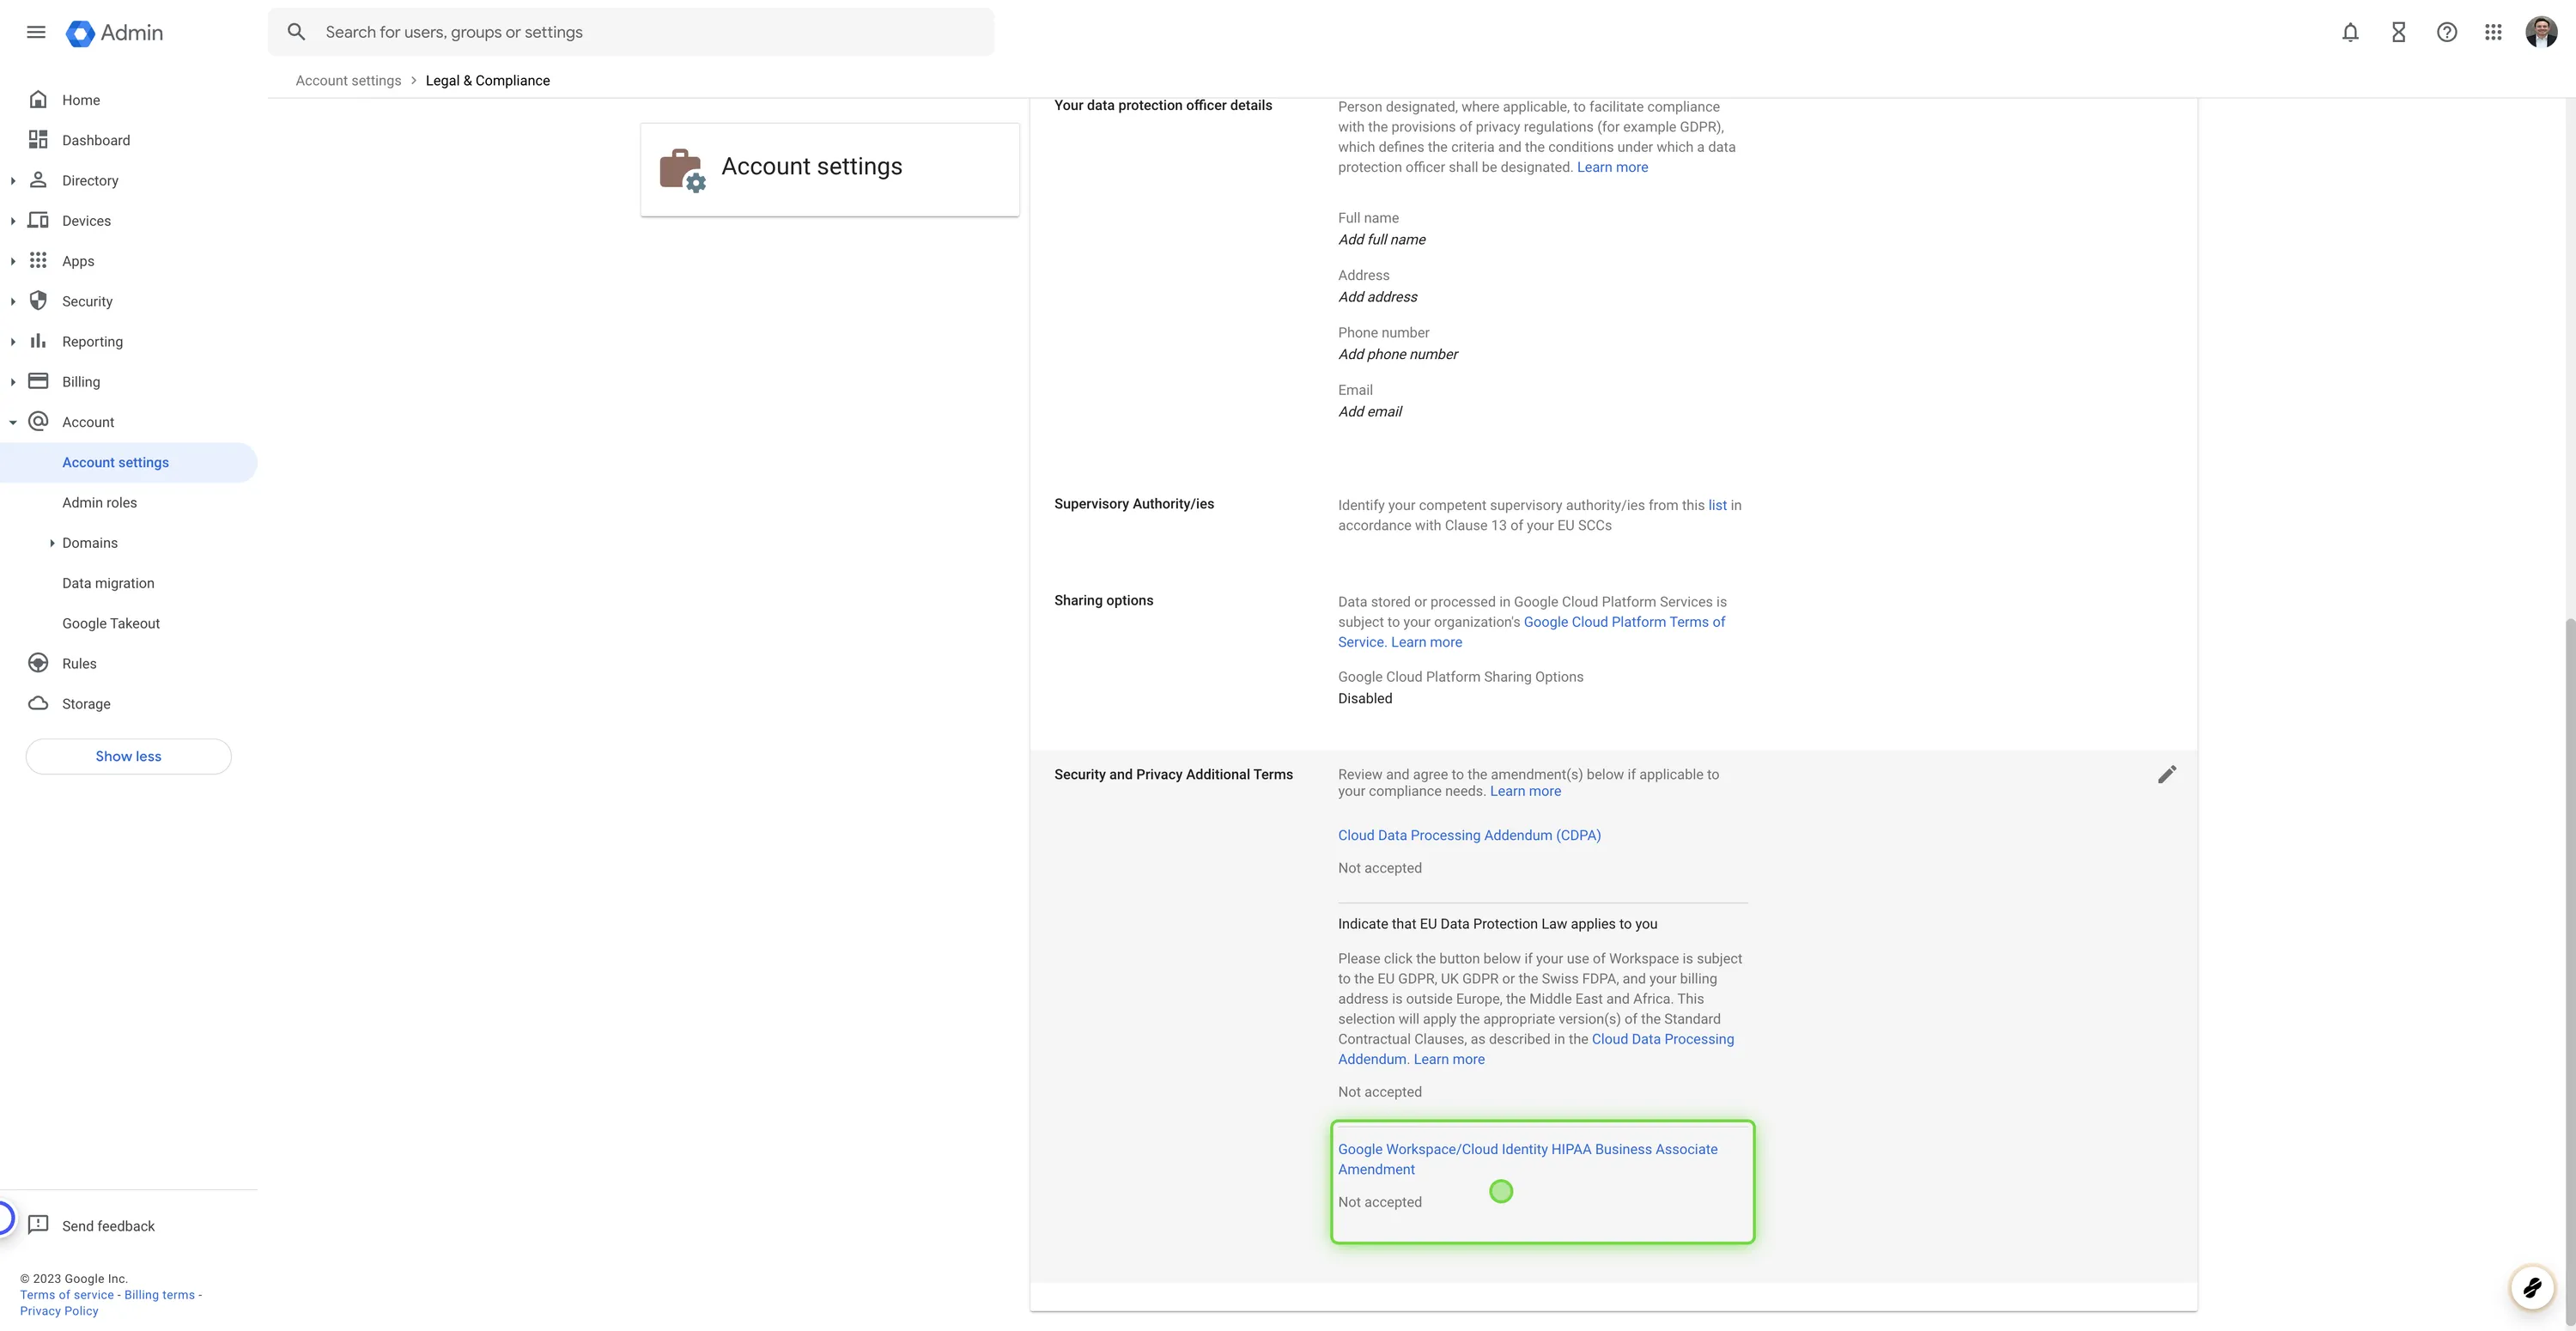Open the user profile avatar
This screenshot has height=1331, width=2576.
[2540, 32]
